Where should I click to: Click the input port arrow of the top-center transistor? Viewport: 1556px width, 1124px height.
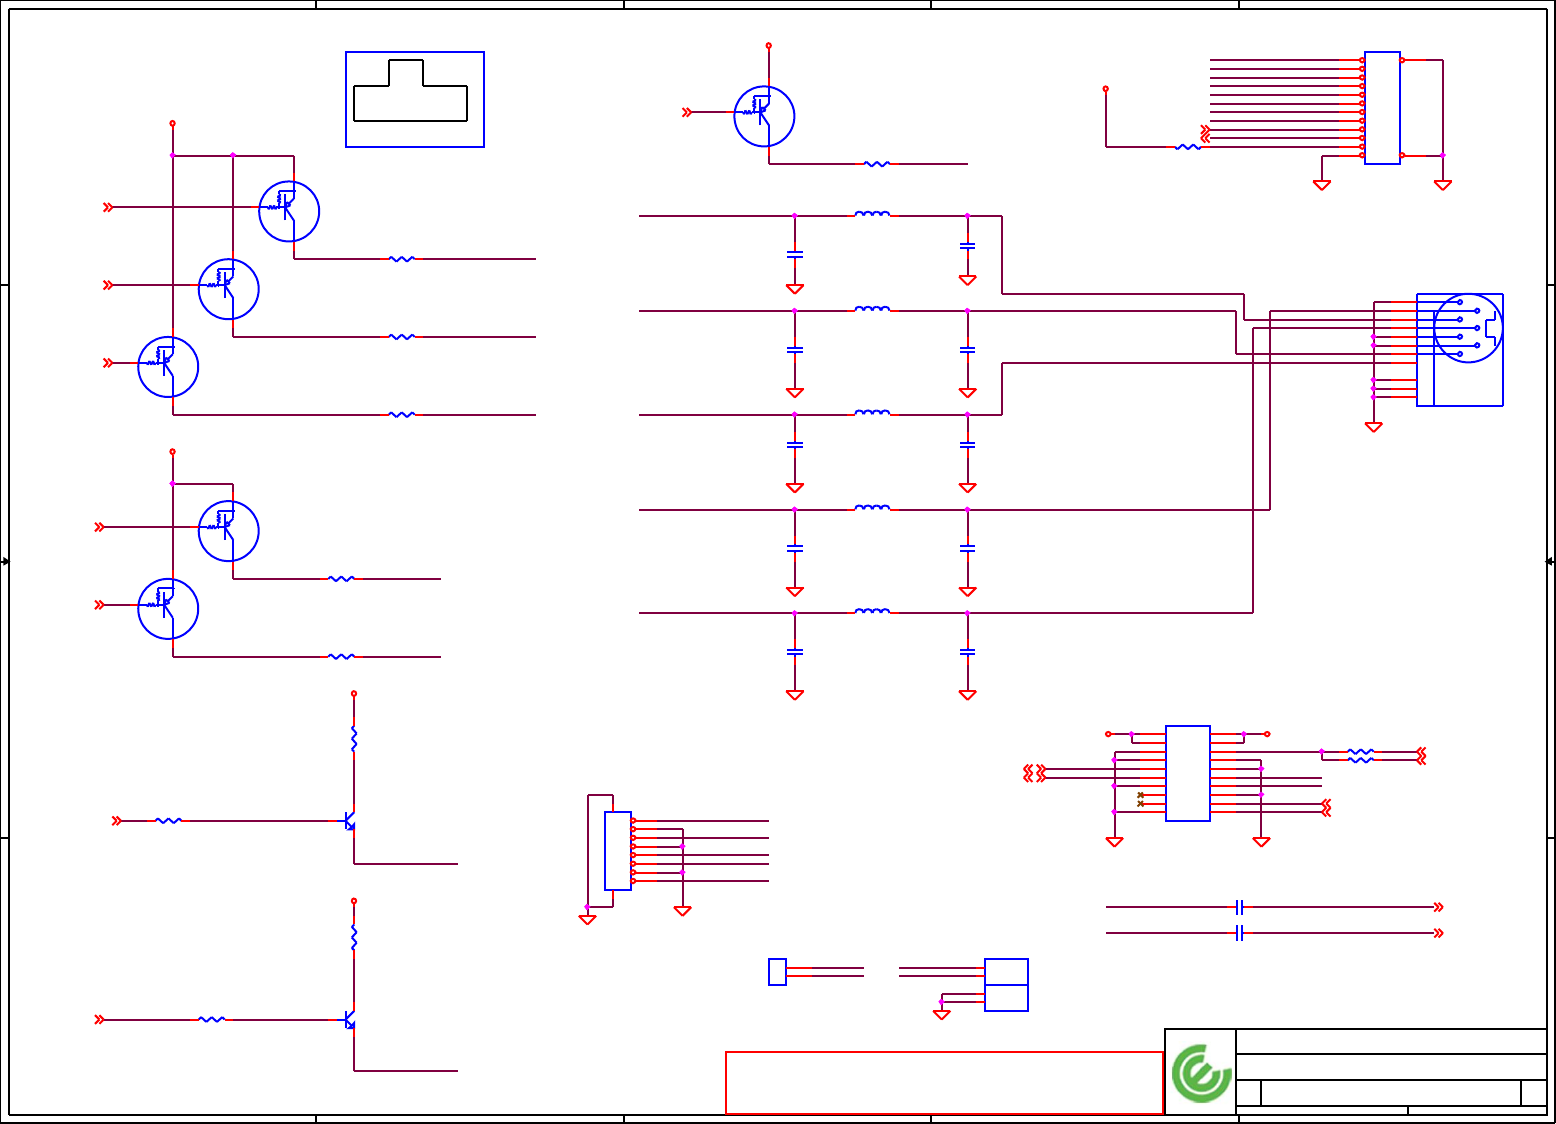(687, 112)
